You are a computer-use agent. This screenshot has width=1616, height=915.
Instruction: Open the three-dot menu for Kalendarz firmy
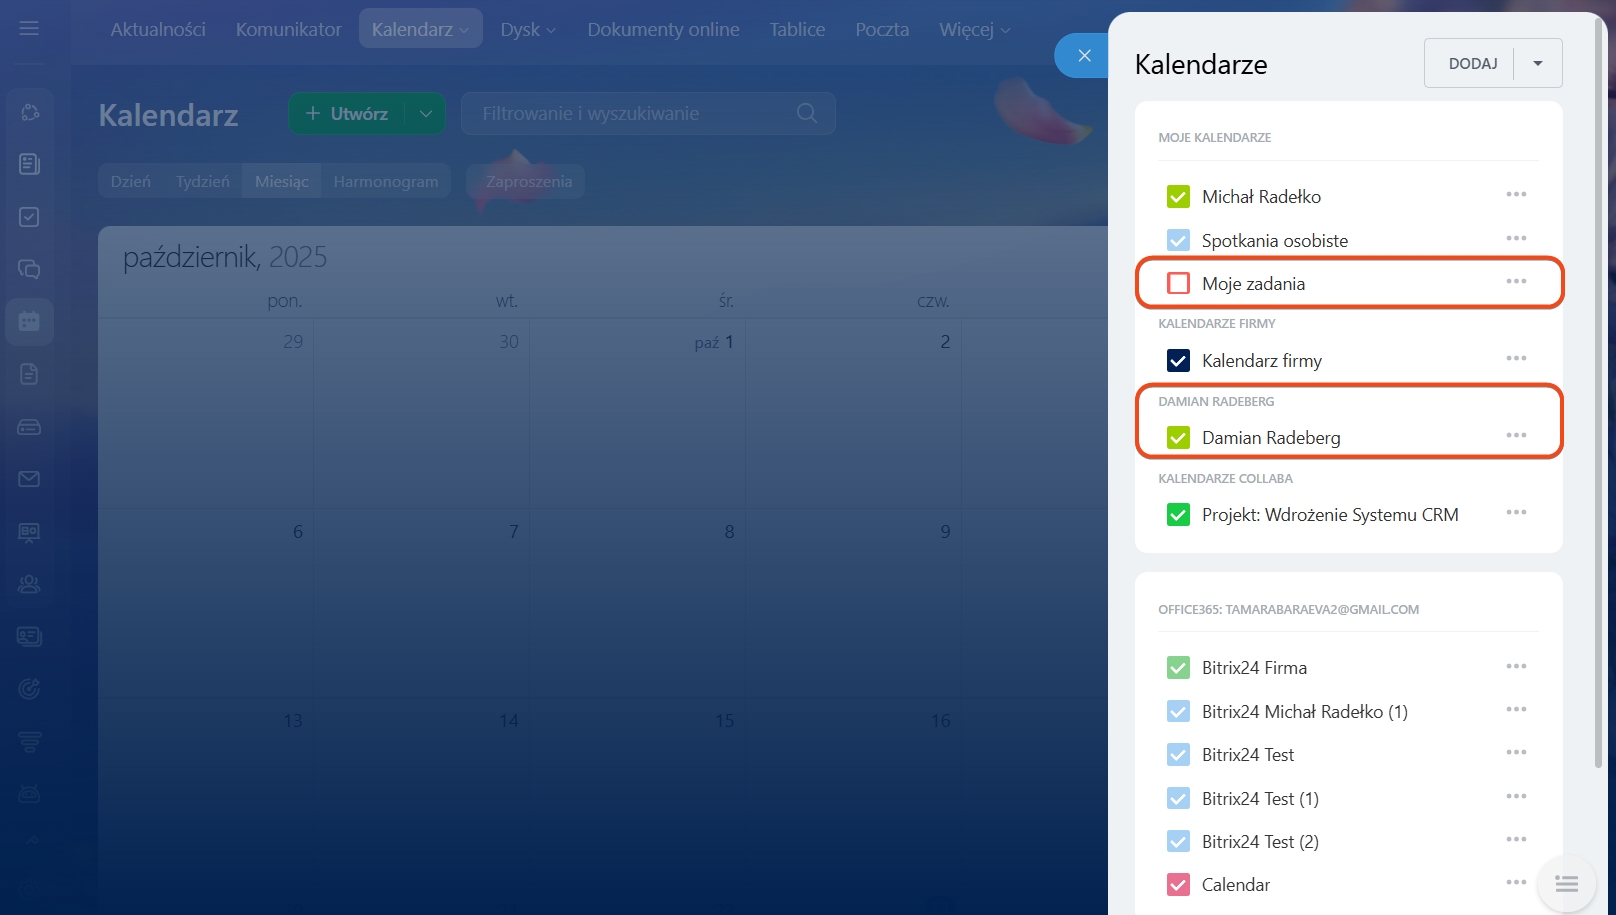pos(1516,359)
